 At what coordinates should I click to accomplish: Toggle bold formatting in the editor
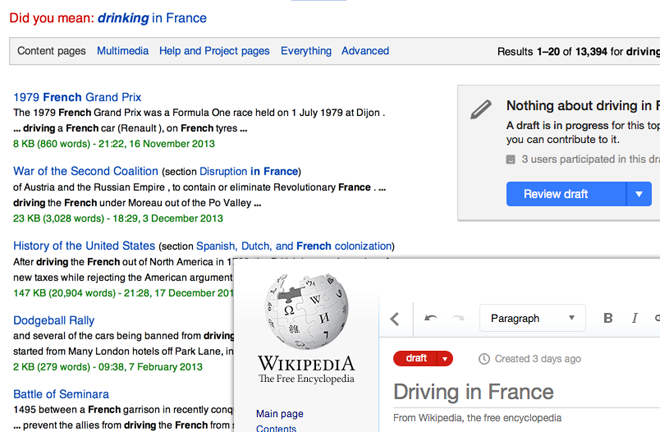[x=608, y=318]
